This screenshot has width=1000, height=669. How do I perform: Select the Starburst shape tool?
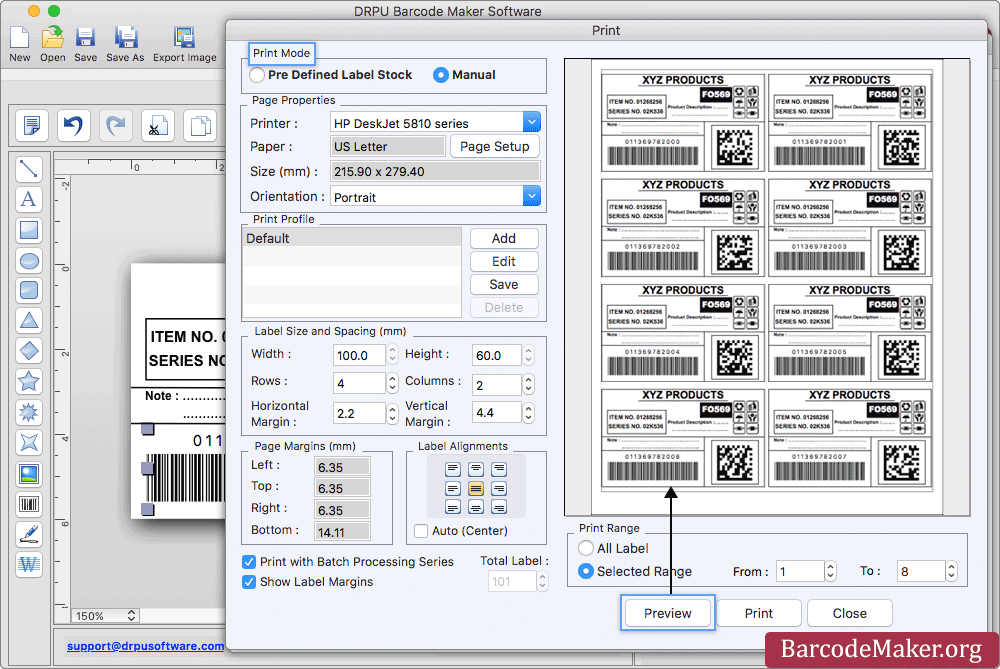coord(29,412)
